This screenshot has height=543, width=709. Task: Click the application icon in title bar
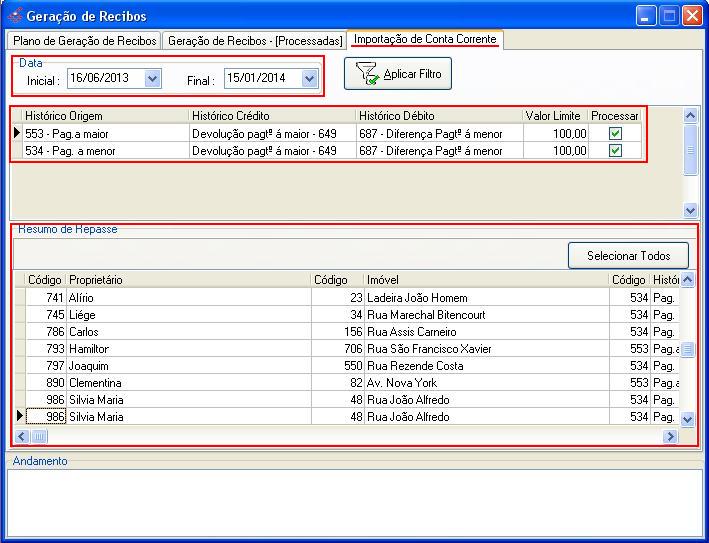14,15
